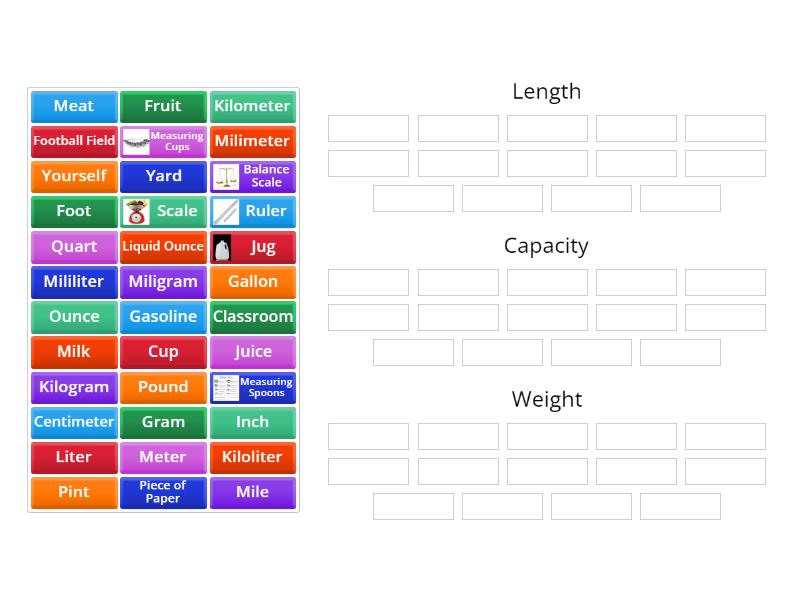Click the last empty slot under Weight

coord(680,506)
